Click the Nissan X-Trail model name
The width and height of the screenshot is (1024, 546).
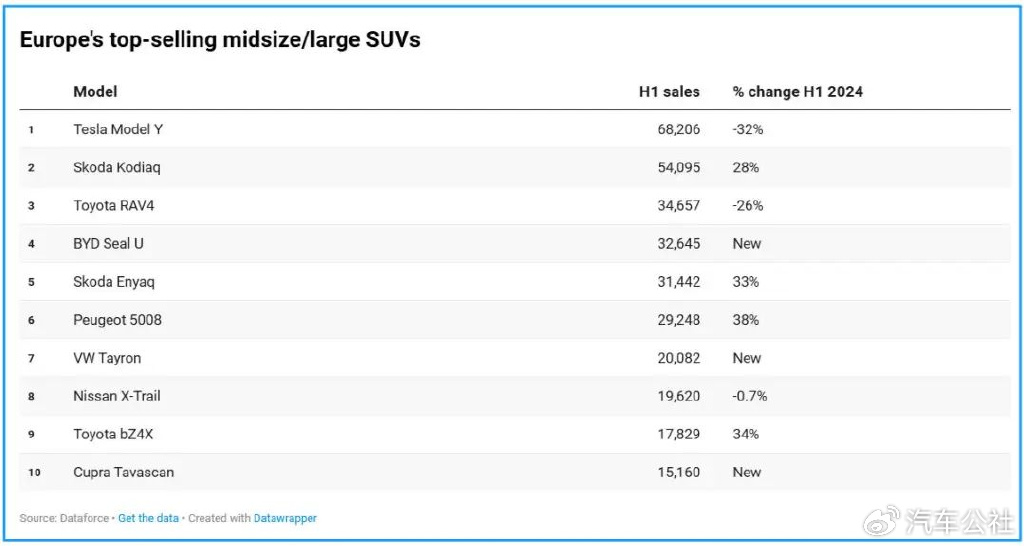pos(117,396)
